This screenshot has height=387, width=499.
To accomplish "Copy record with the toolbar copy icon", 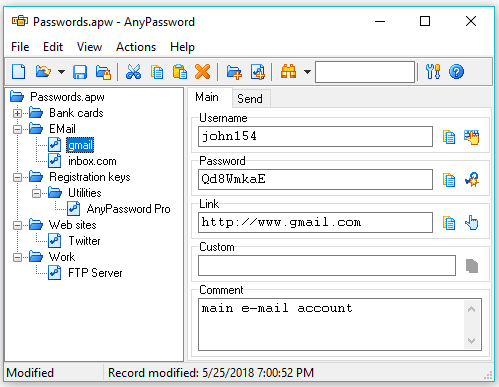I will (x=157, y=72).
